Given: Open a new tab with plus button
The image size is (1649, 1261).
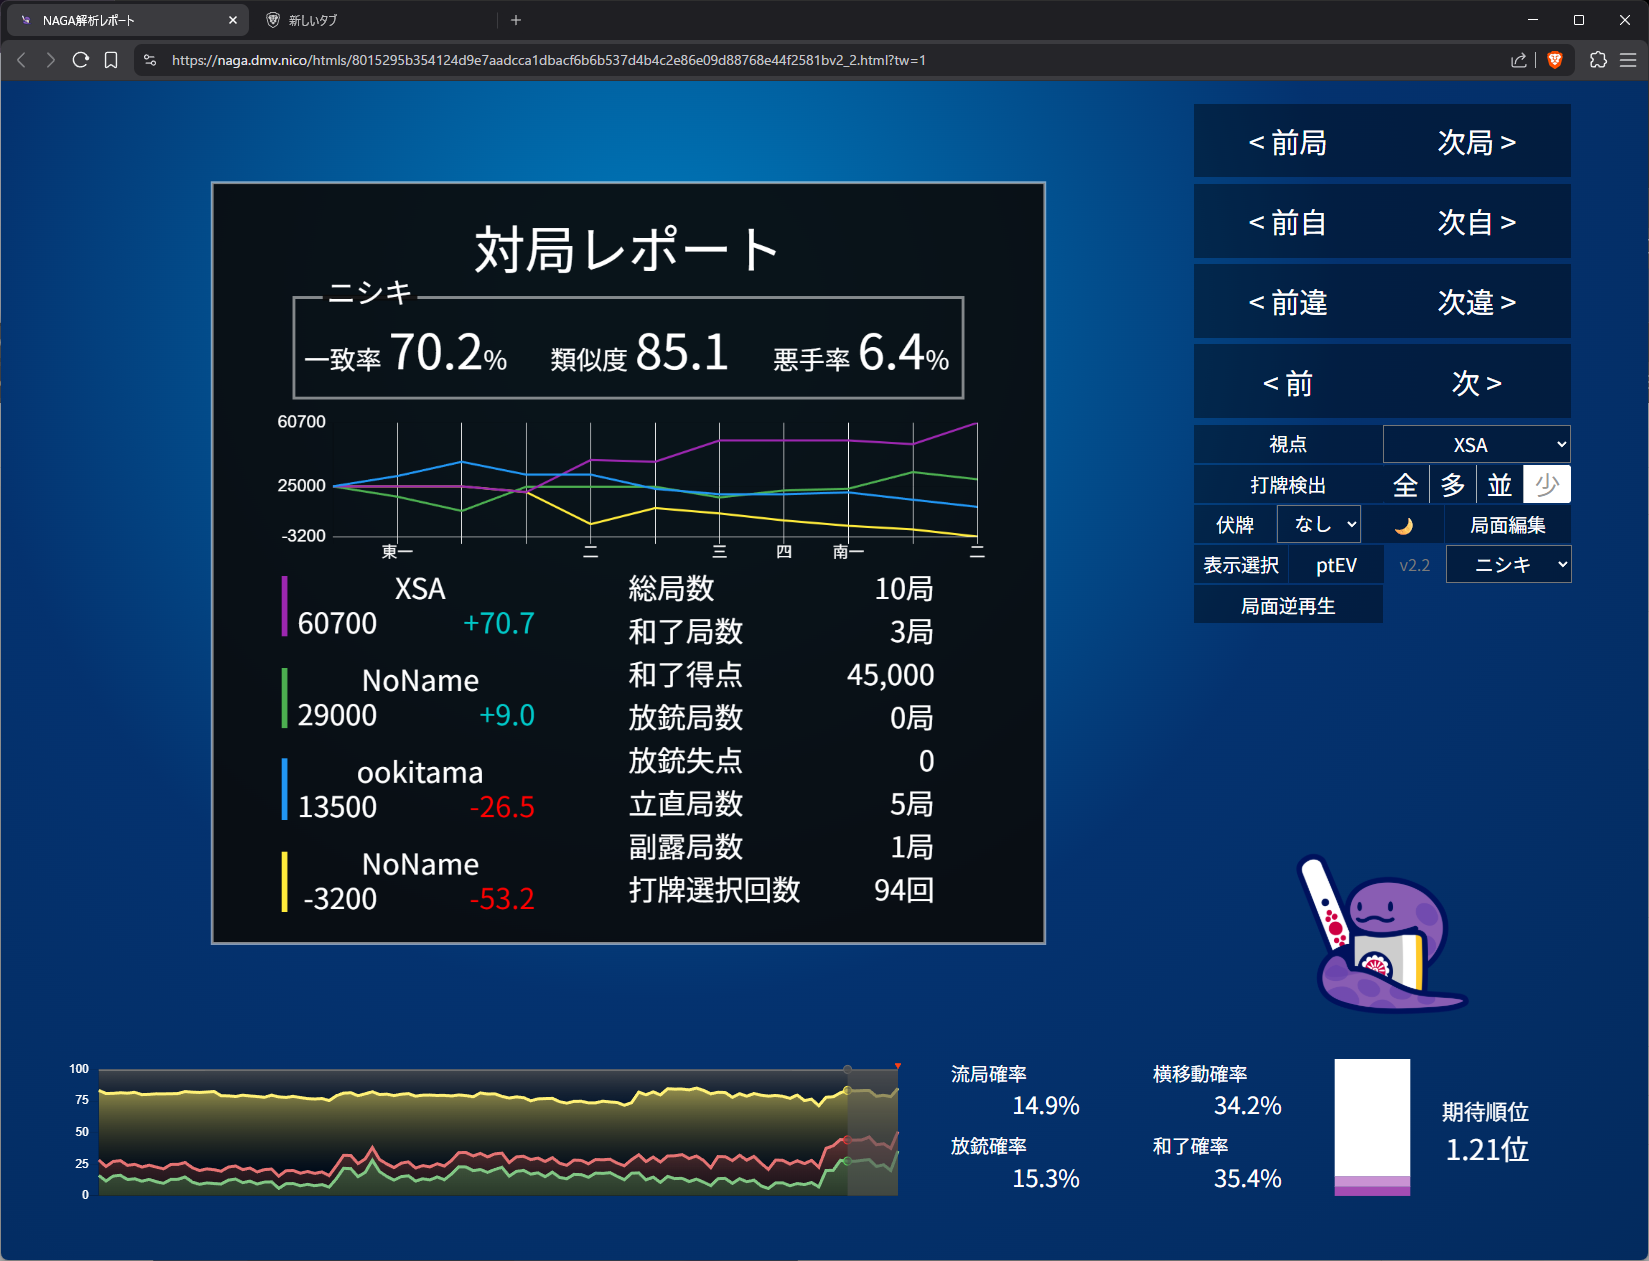Looking at the screenshot, I should click(x=516, y=20).
